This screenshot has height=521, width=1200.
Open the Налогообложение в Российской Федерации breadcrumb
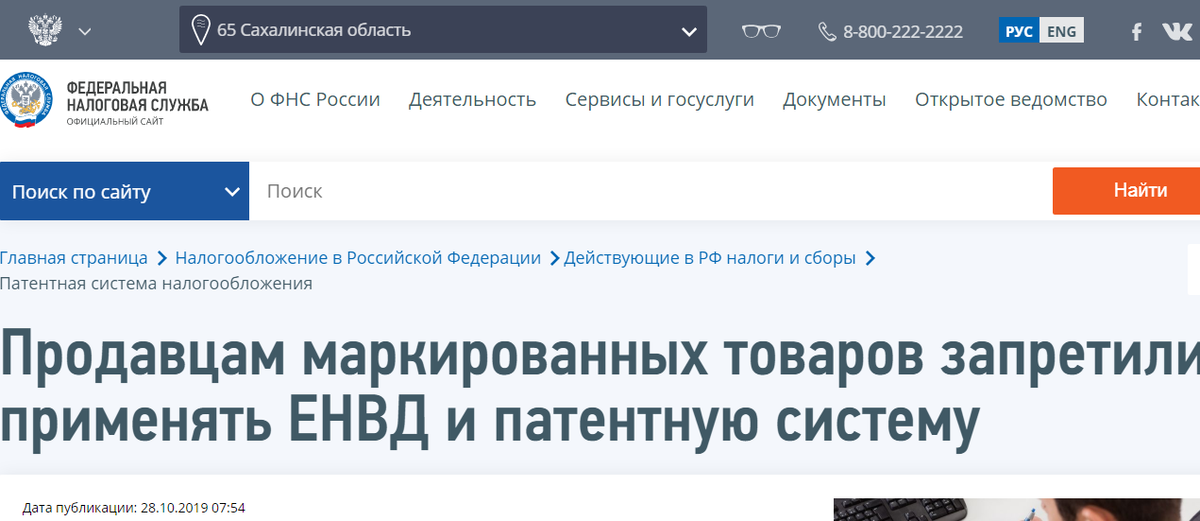pyautogui.click(x=358, y=258)
